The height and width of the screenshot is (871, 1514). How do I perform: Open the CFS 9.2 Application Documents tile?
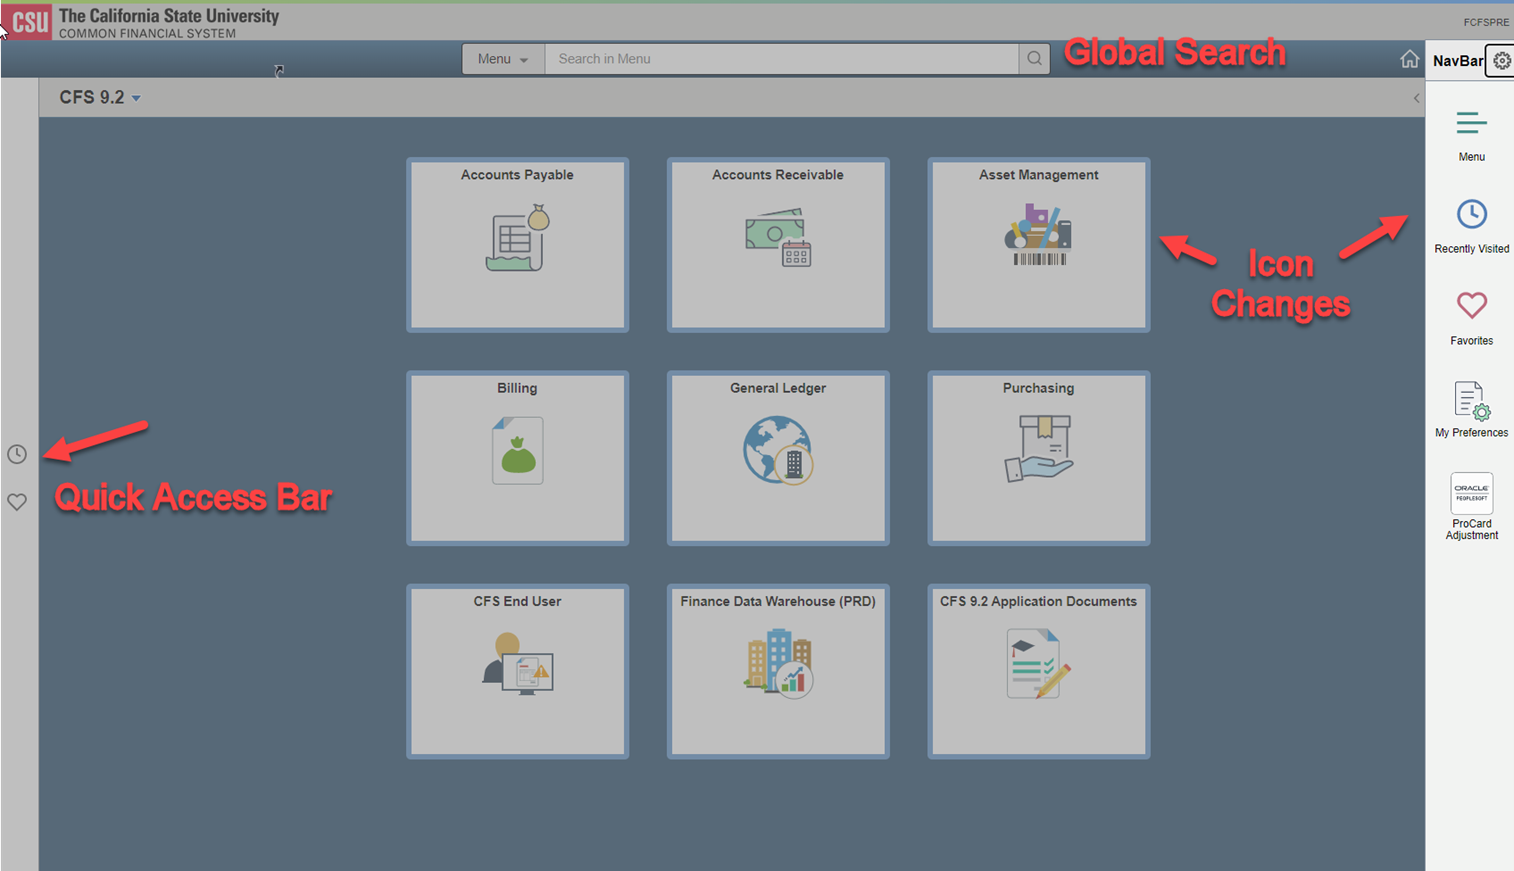1038,671
